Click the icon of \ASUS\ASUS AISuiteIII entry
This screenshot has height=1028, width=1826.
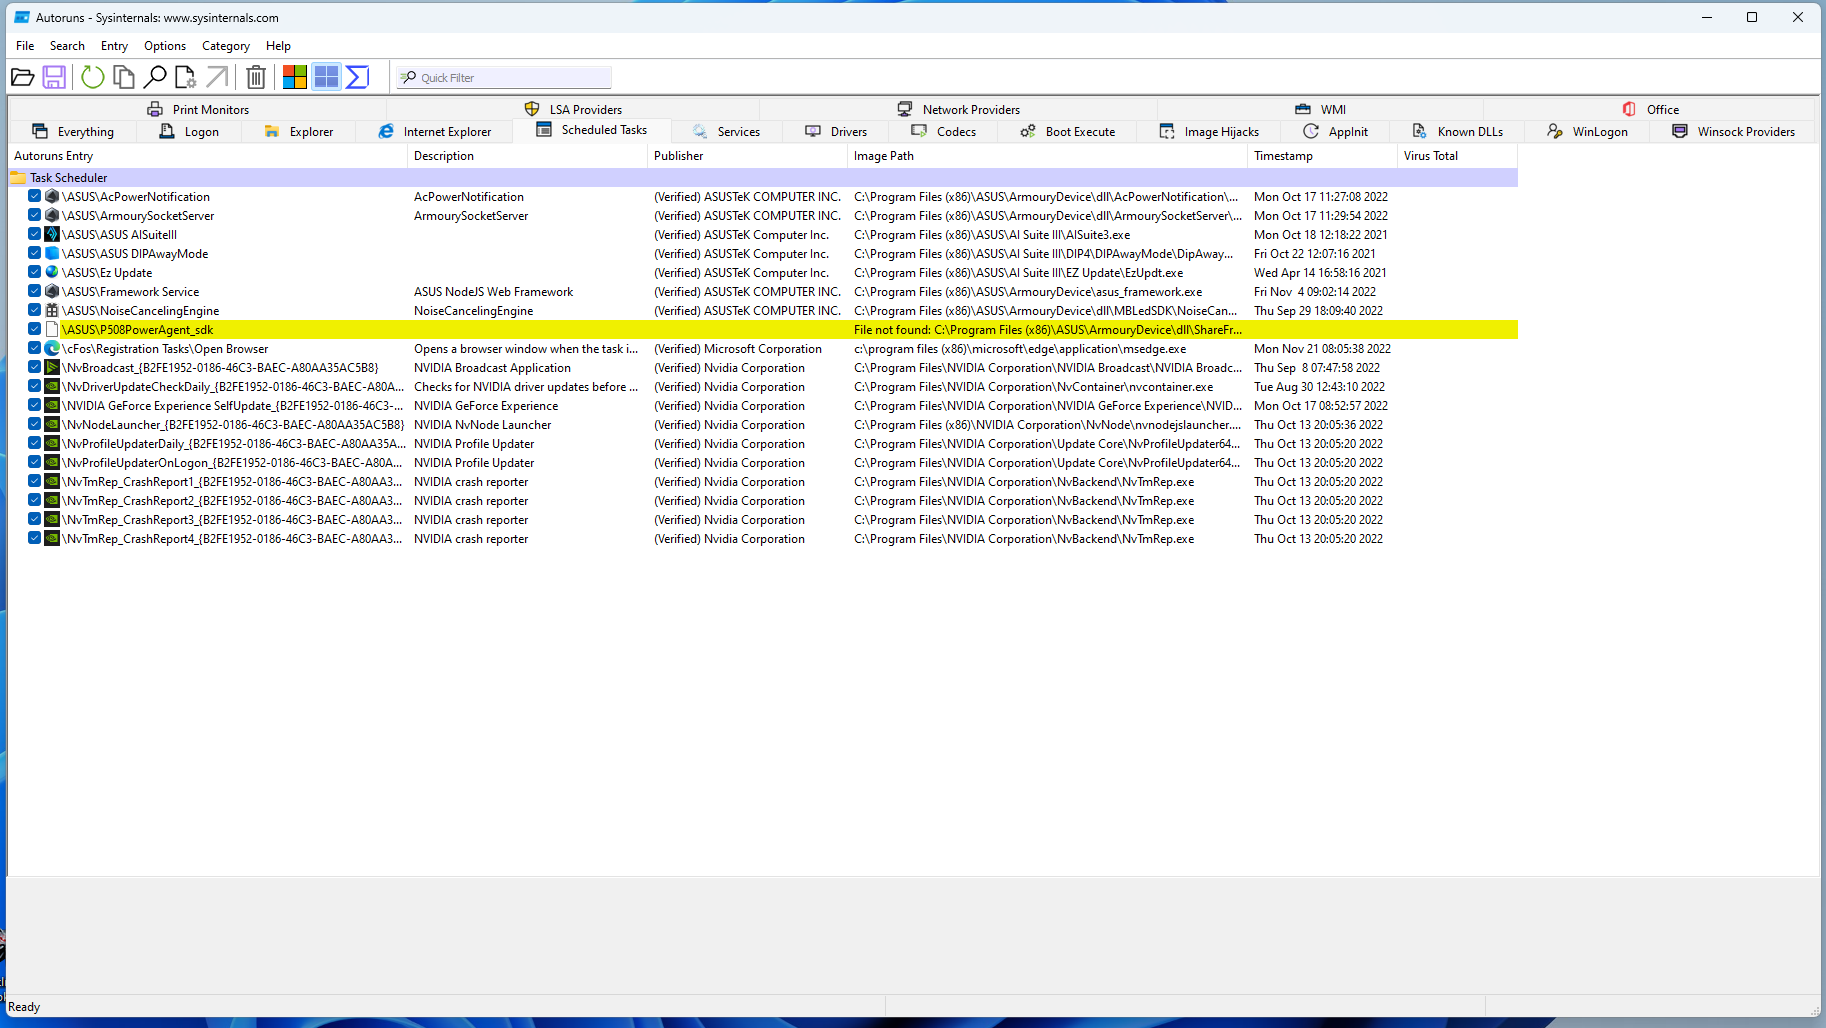tap(52, 235)
